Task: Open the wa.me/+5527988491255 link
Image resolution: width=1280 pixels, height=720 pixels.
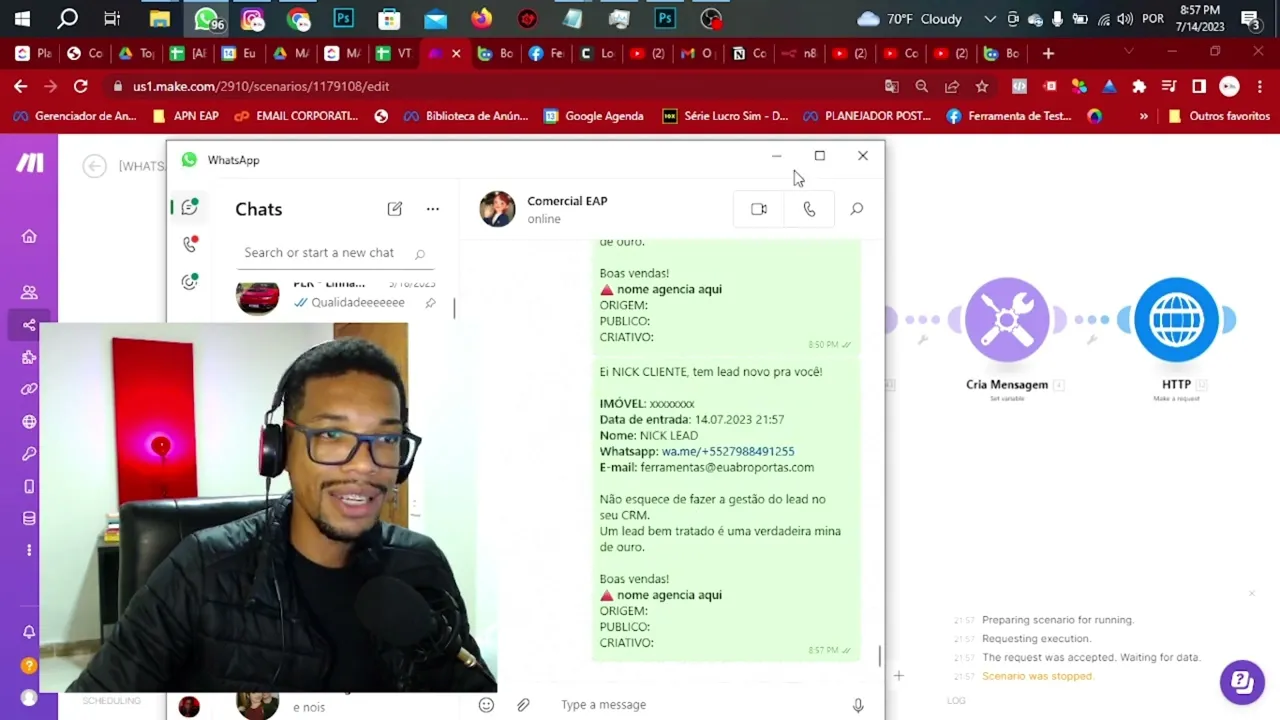Action: click(x=728, y=451)
